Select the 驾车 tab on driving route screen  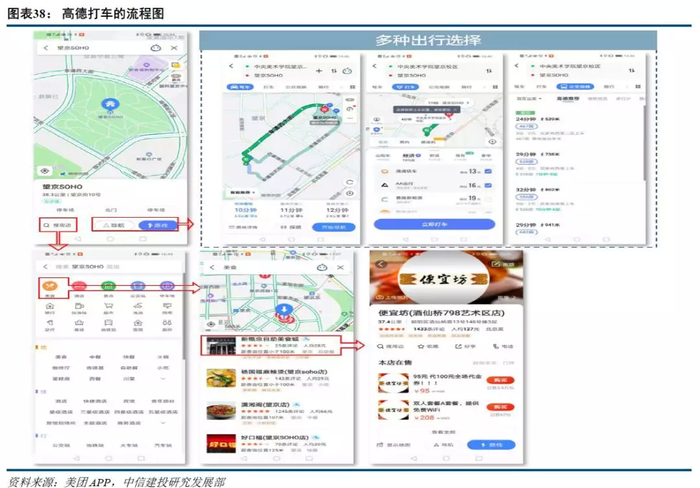click(240, 87)
